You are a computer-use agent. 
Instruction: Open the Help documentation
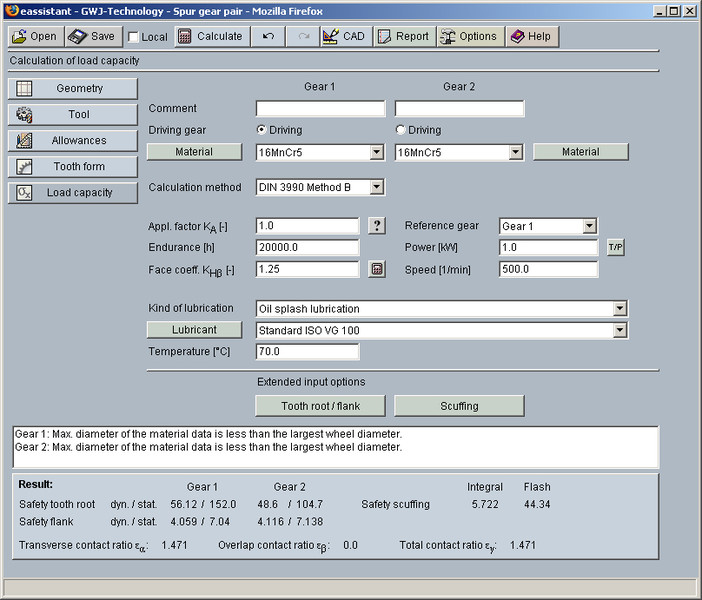[531, 36]
